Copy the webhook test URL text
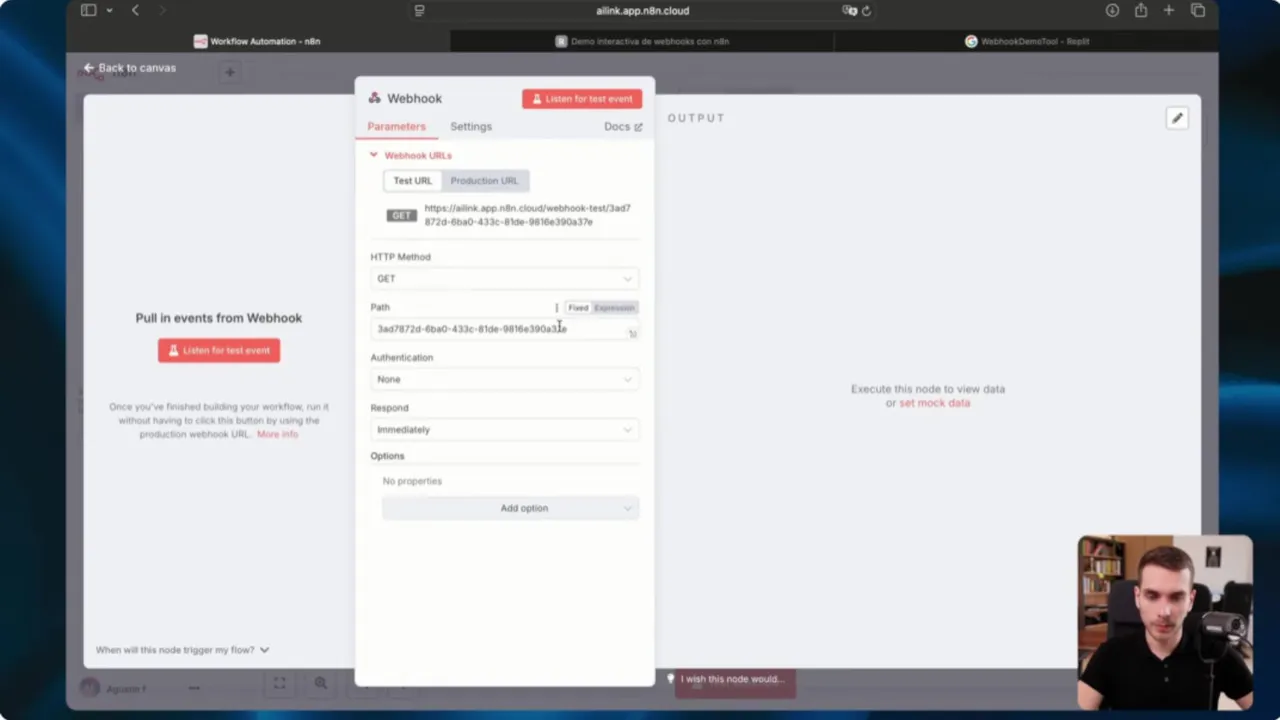Viewport: 1280px width, 720px height. point(527,215)
